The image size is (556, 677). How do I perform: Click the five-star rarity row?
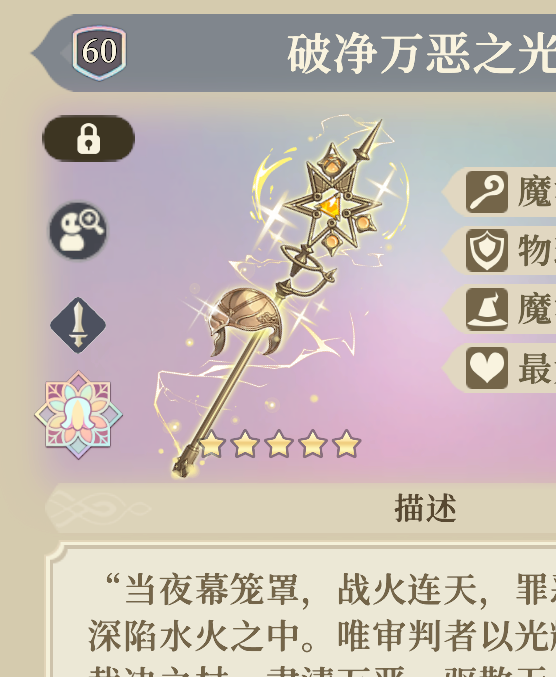[x=279, y=443]
